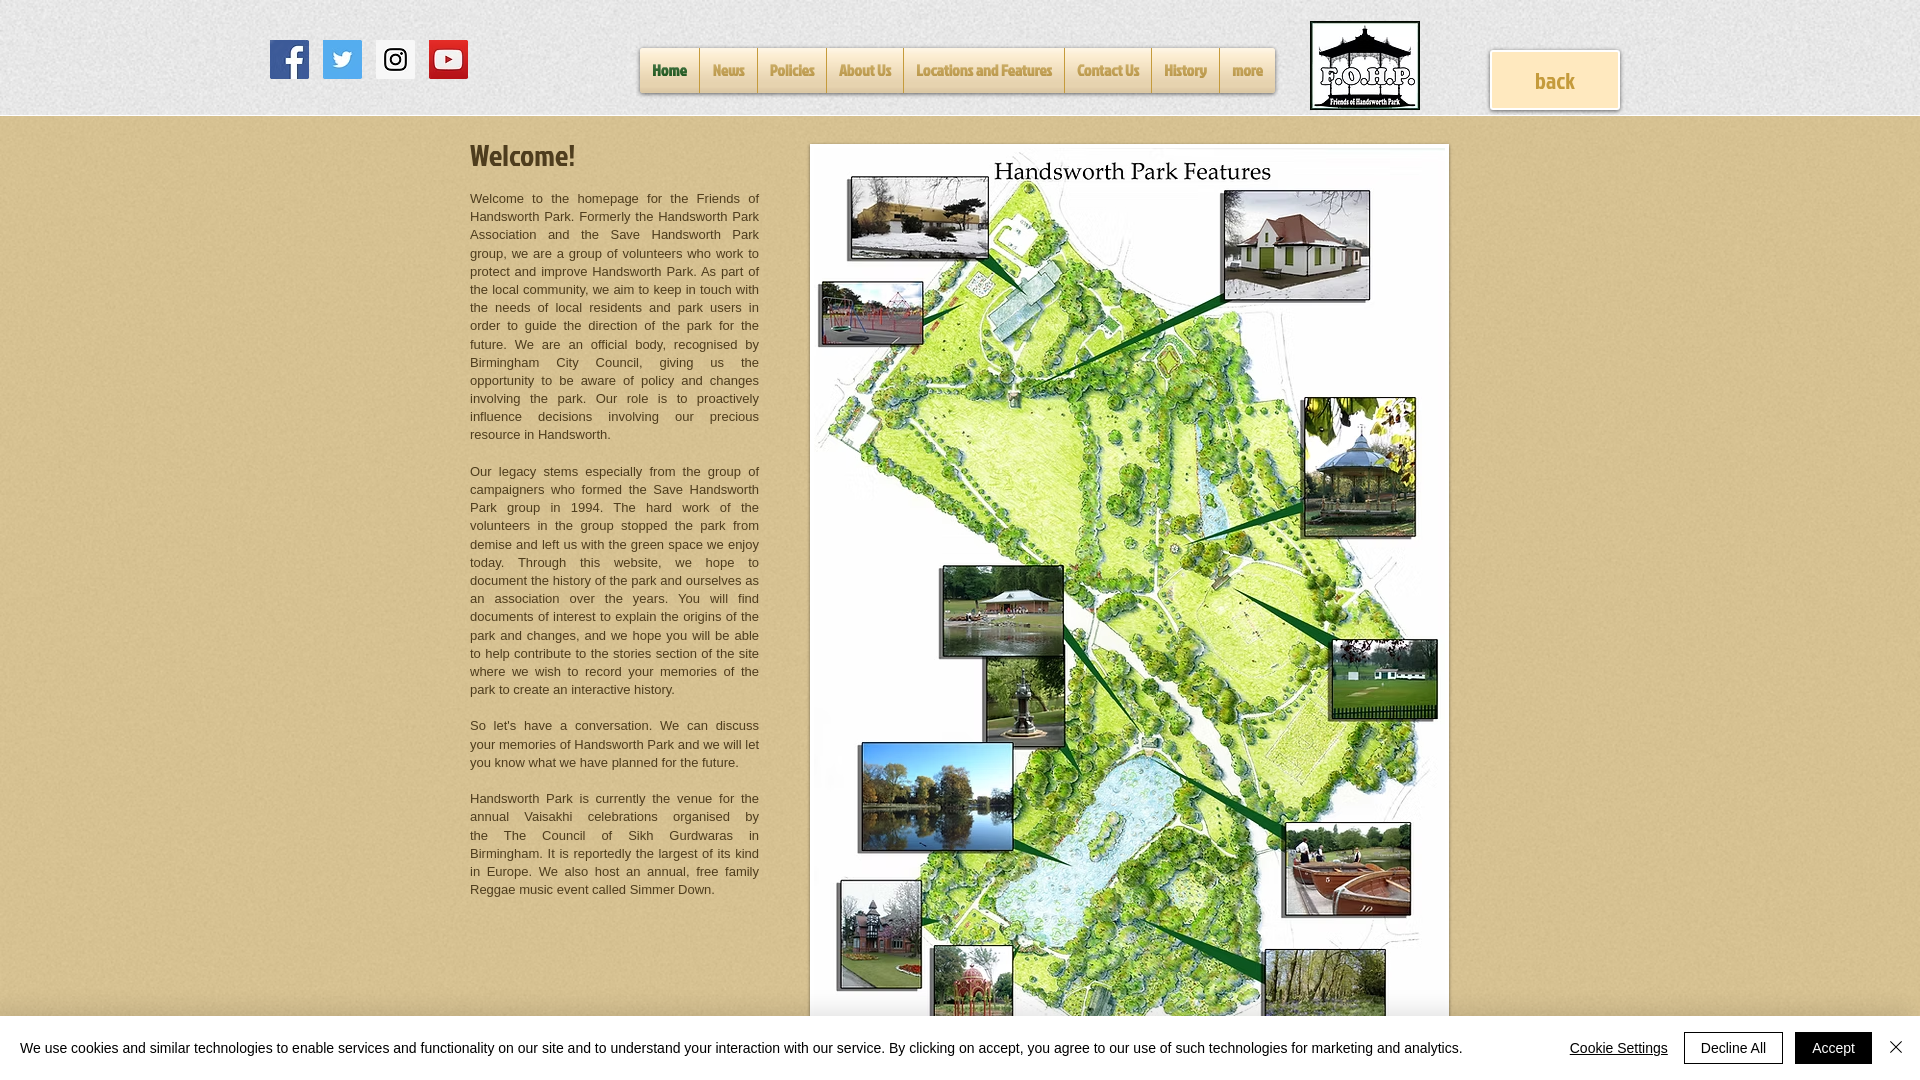1920x1080 pixels.
Task: Open the Instagram social icon
Action: click(x=395, y=59)
